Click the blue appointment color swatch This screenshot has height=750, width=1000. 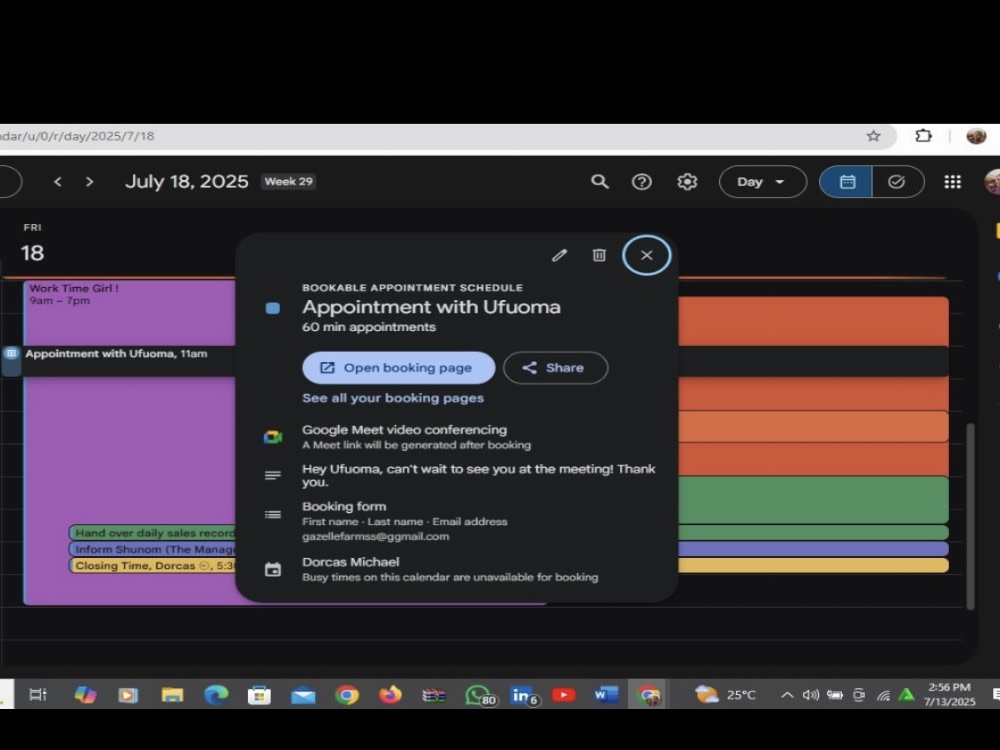click(x=272, y=308)
